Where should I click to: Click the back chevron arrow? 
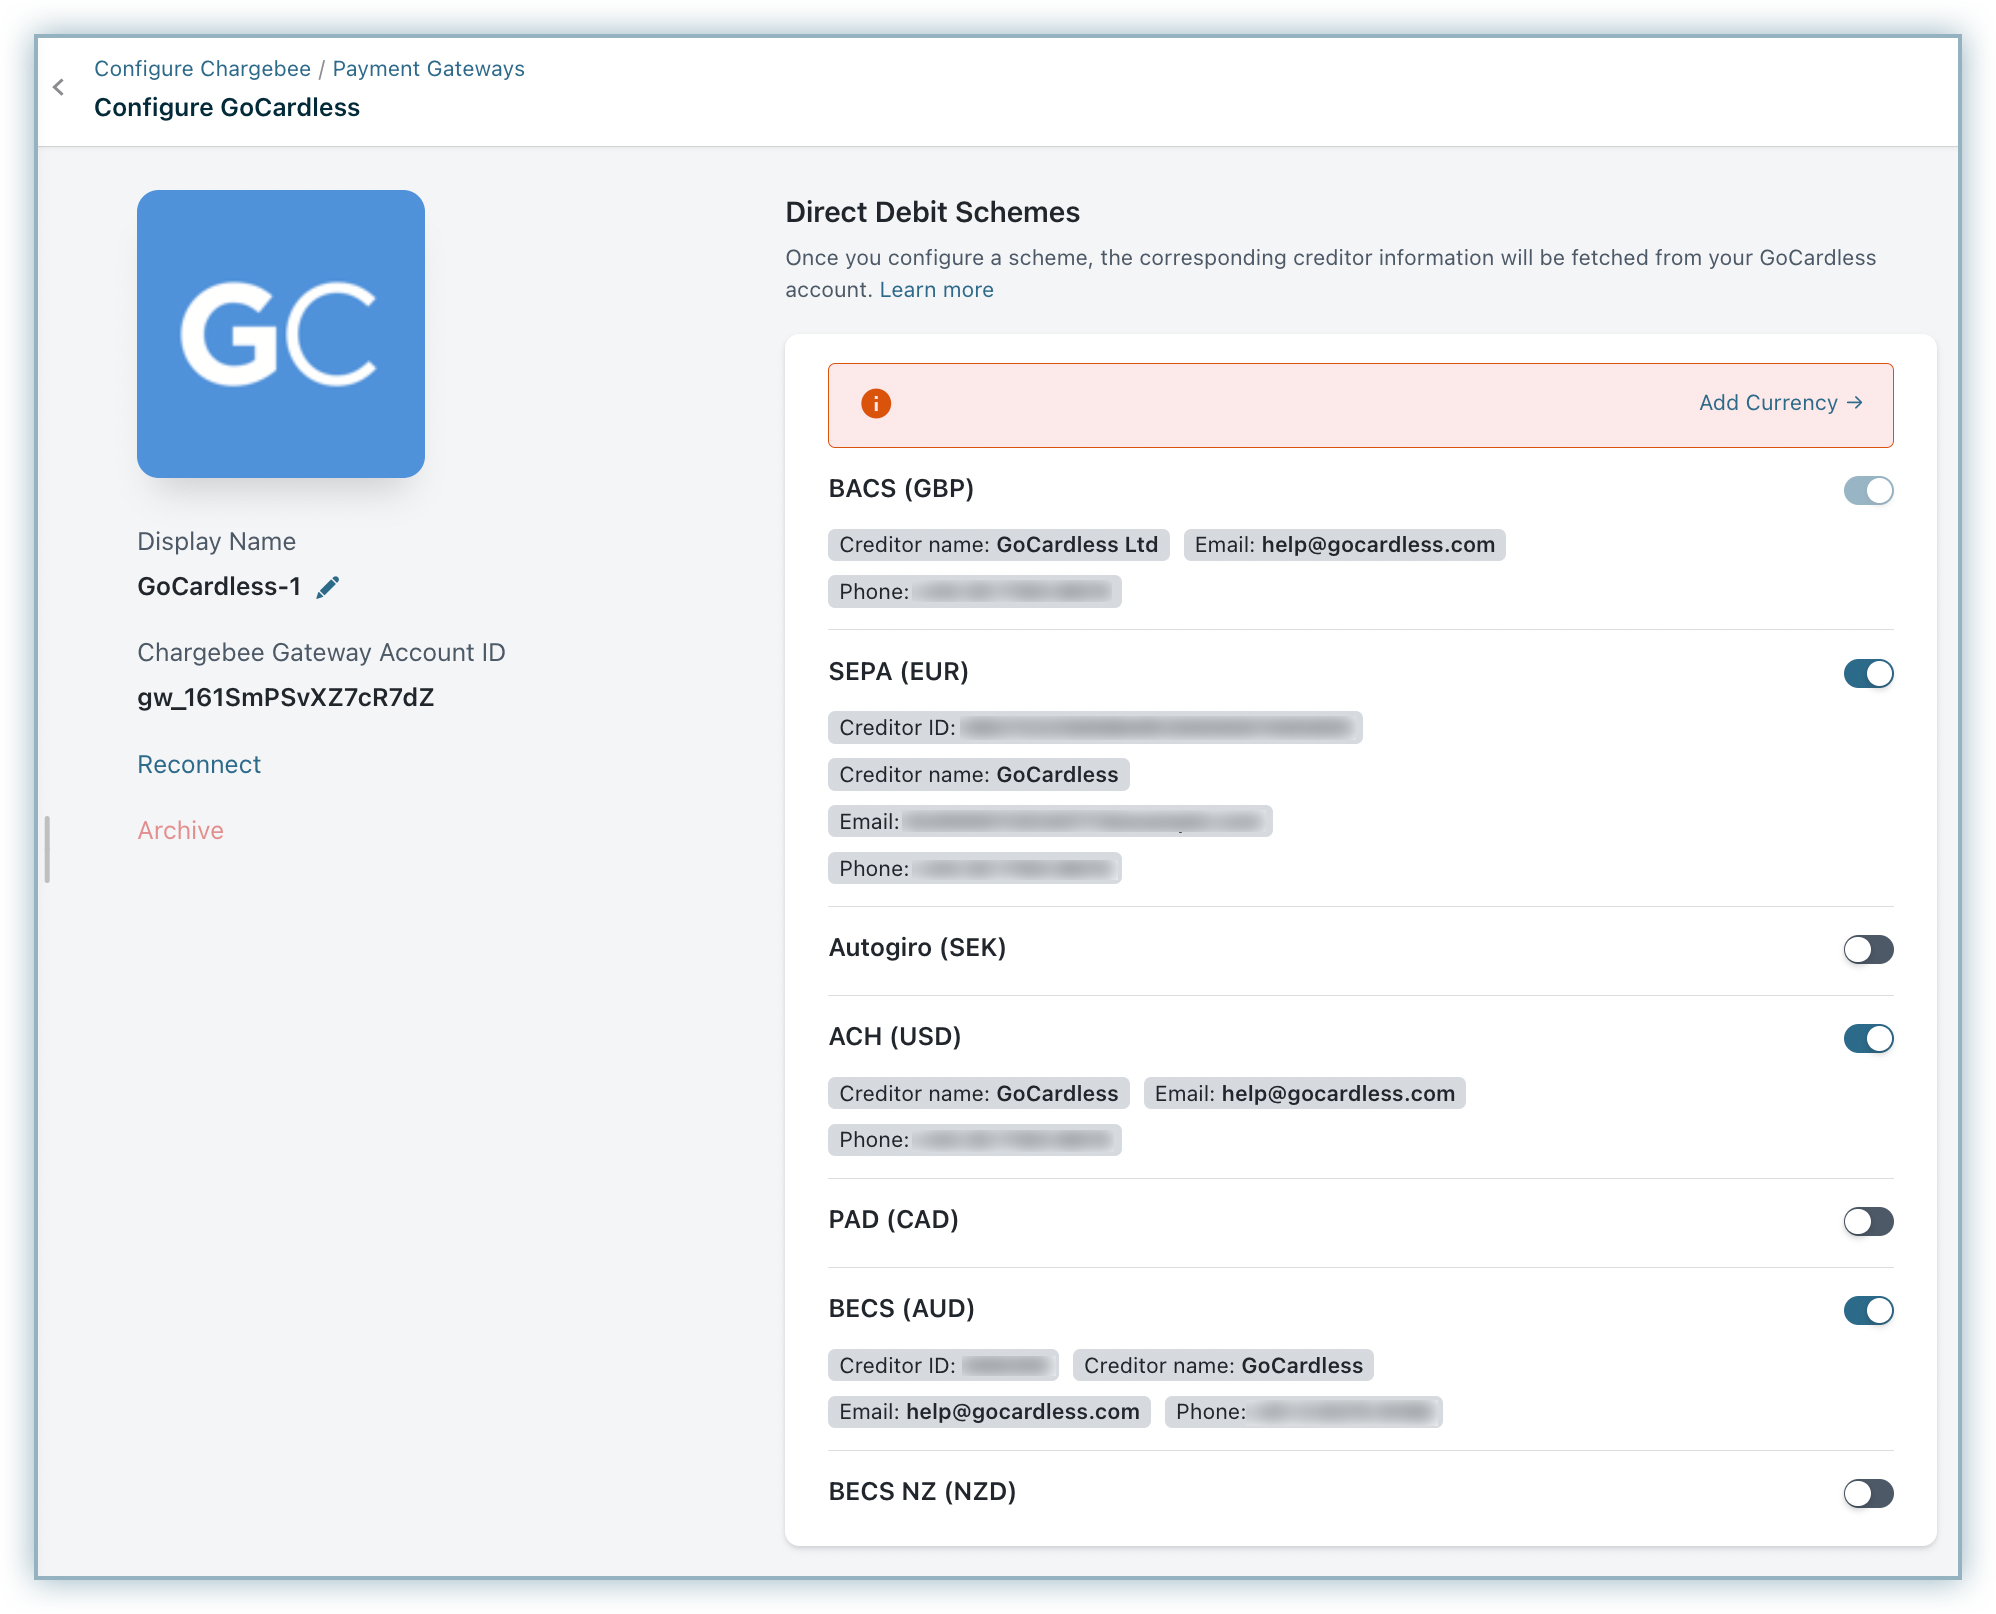(x=59, y=88)
